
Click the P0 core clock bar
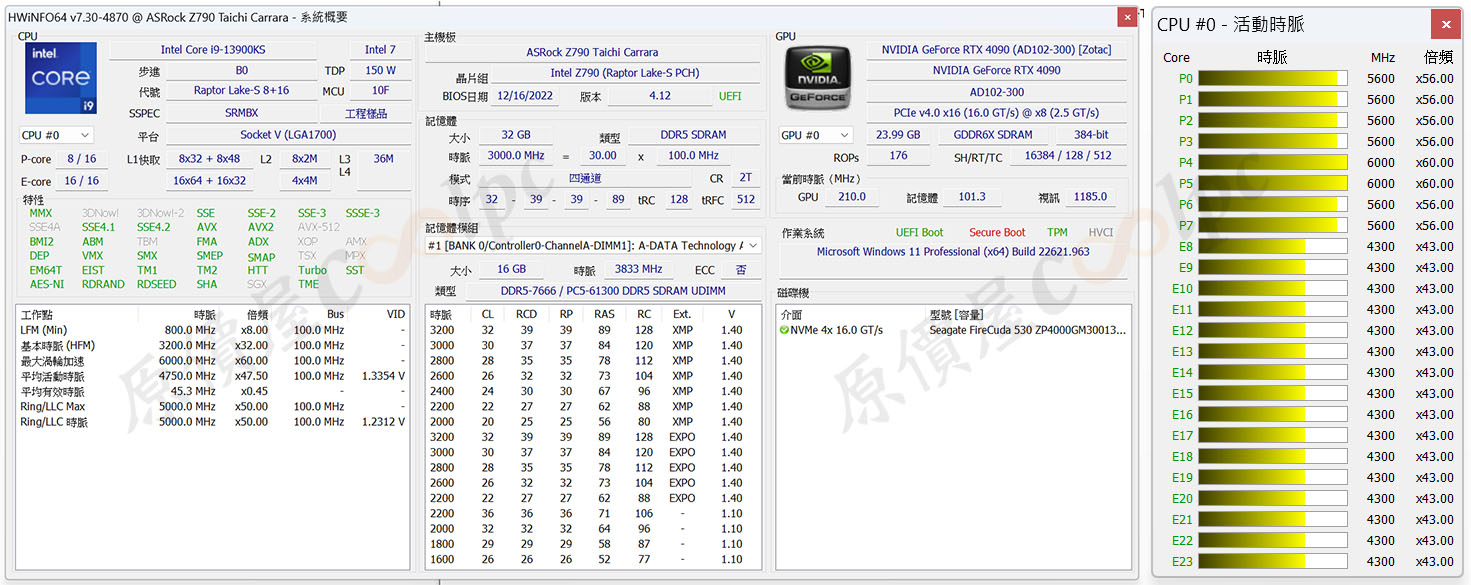click(x=1272, y=78)
